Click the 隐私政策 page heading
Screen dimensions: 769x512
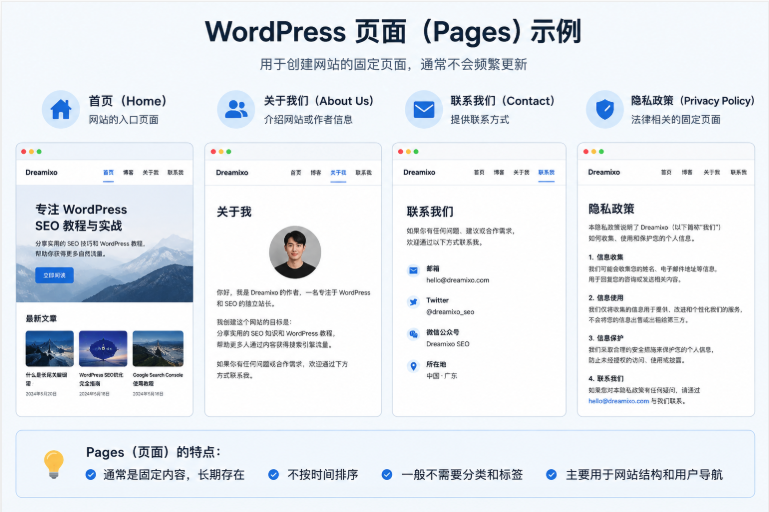611,209
